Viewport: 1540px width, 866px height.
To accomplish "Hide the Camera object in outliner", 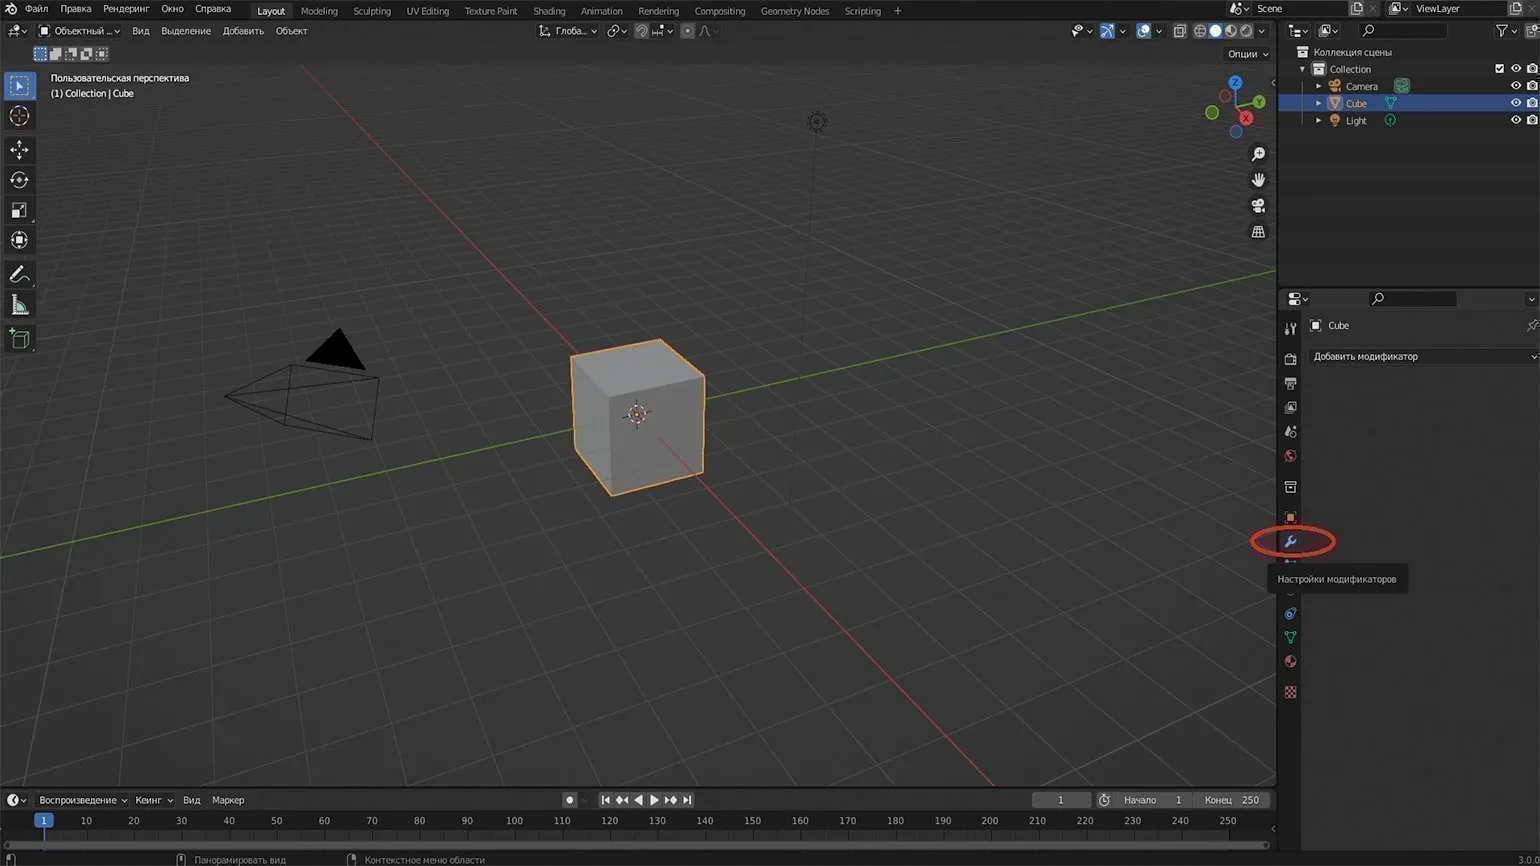I will pos(1515,86).
